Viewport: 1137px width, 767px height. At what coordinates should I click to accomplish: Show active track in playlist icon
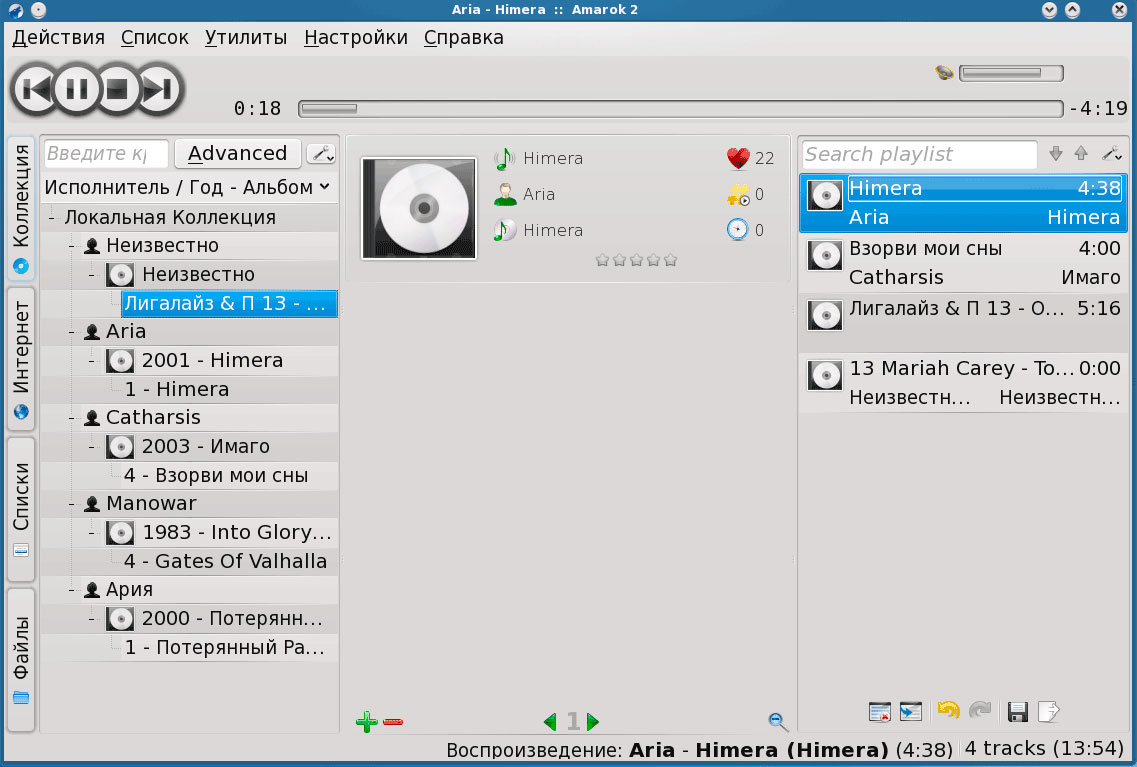pyautogui.click(x=911, y=712)
